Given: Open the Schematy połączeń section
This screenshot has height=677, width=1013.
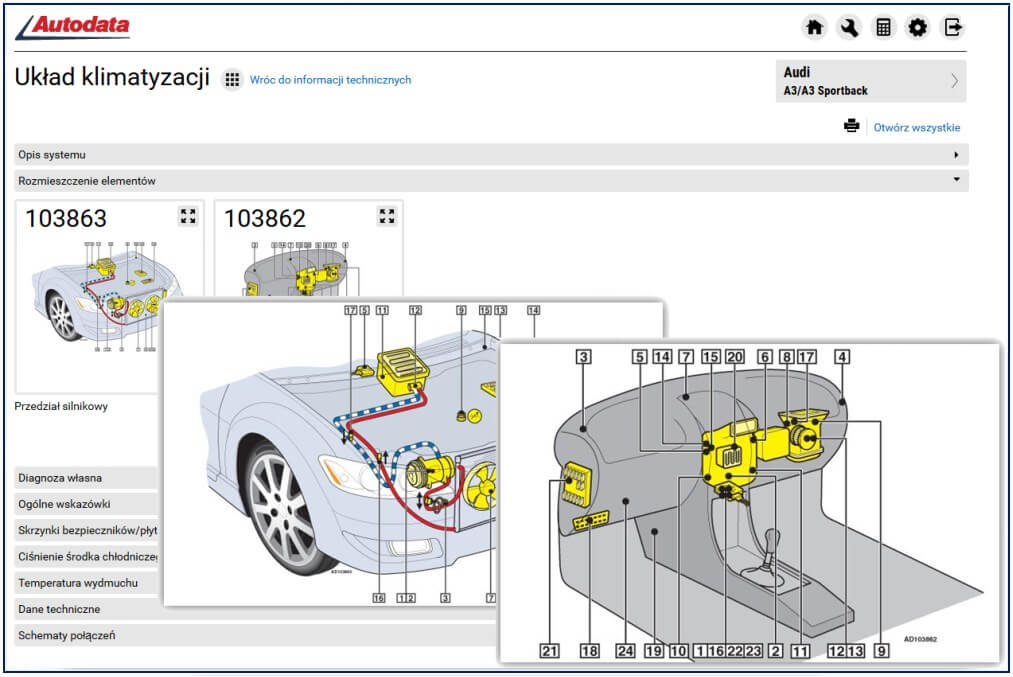Looking at the screenshot, I should pos(255,636).
